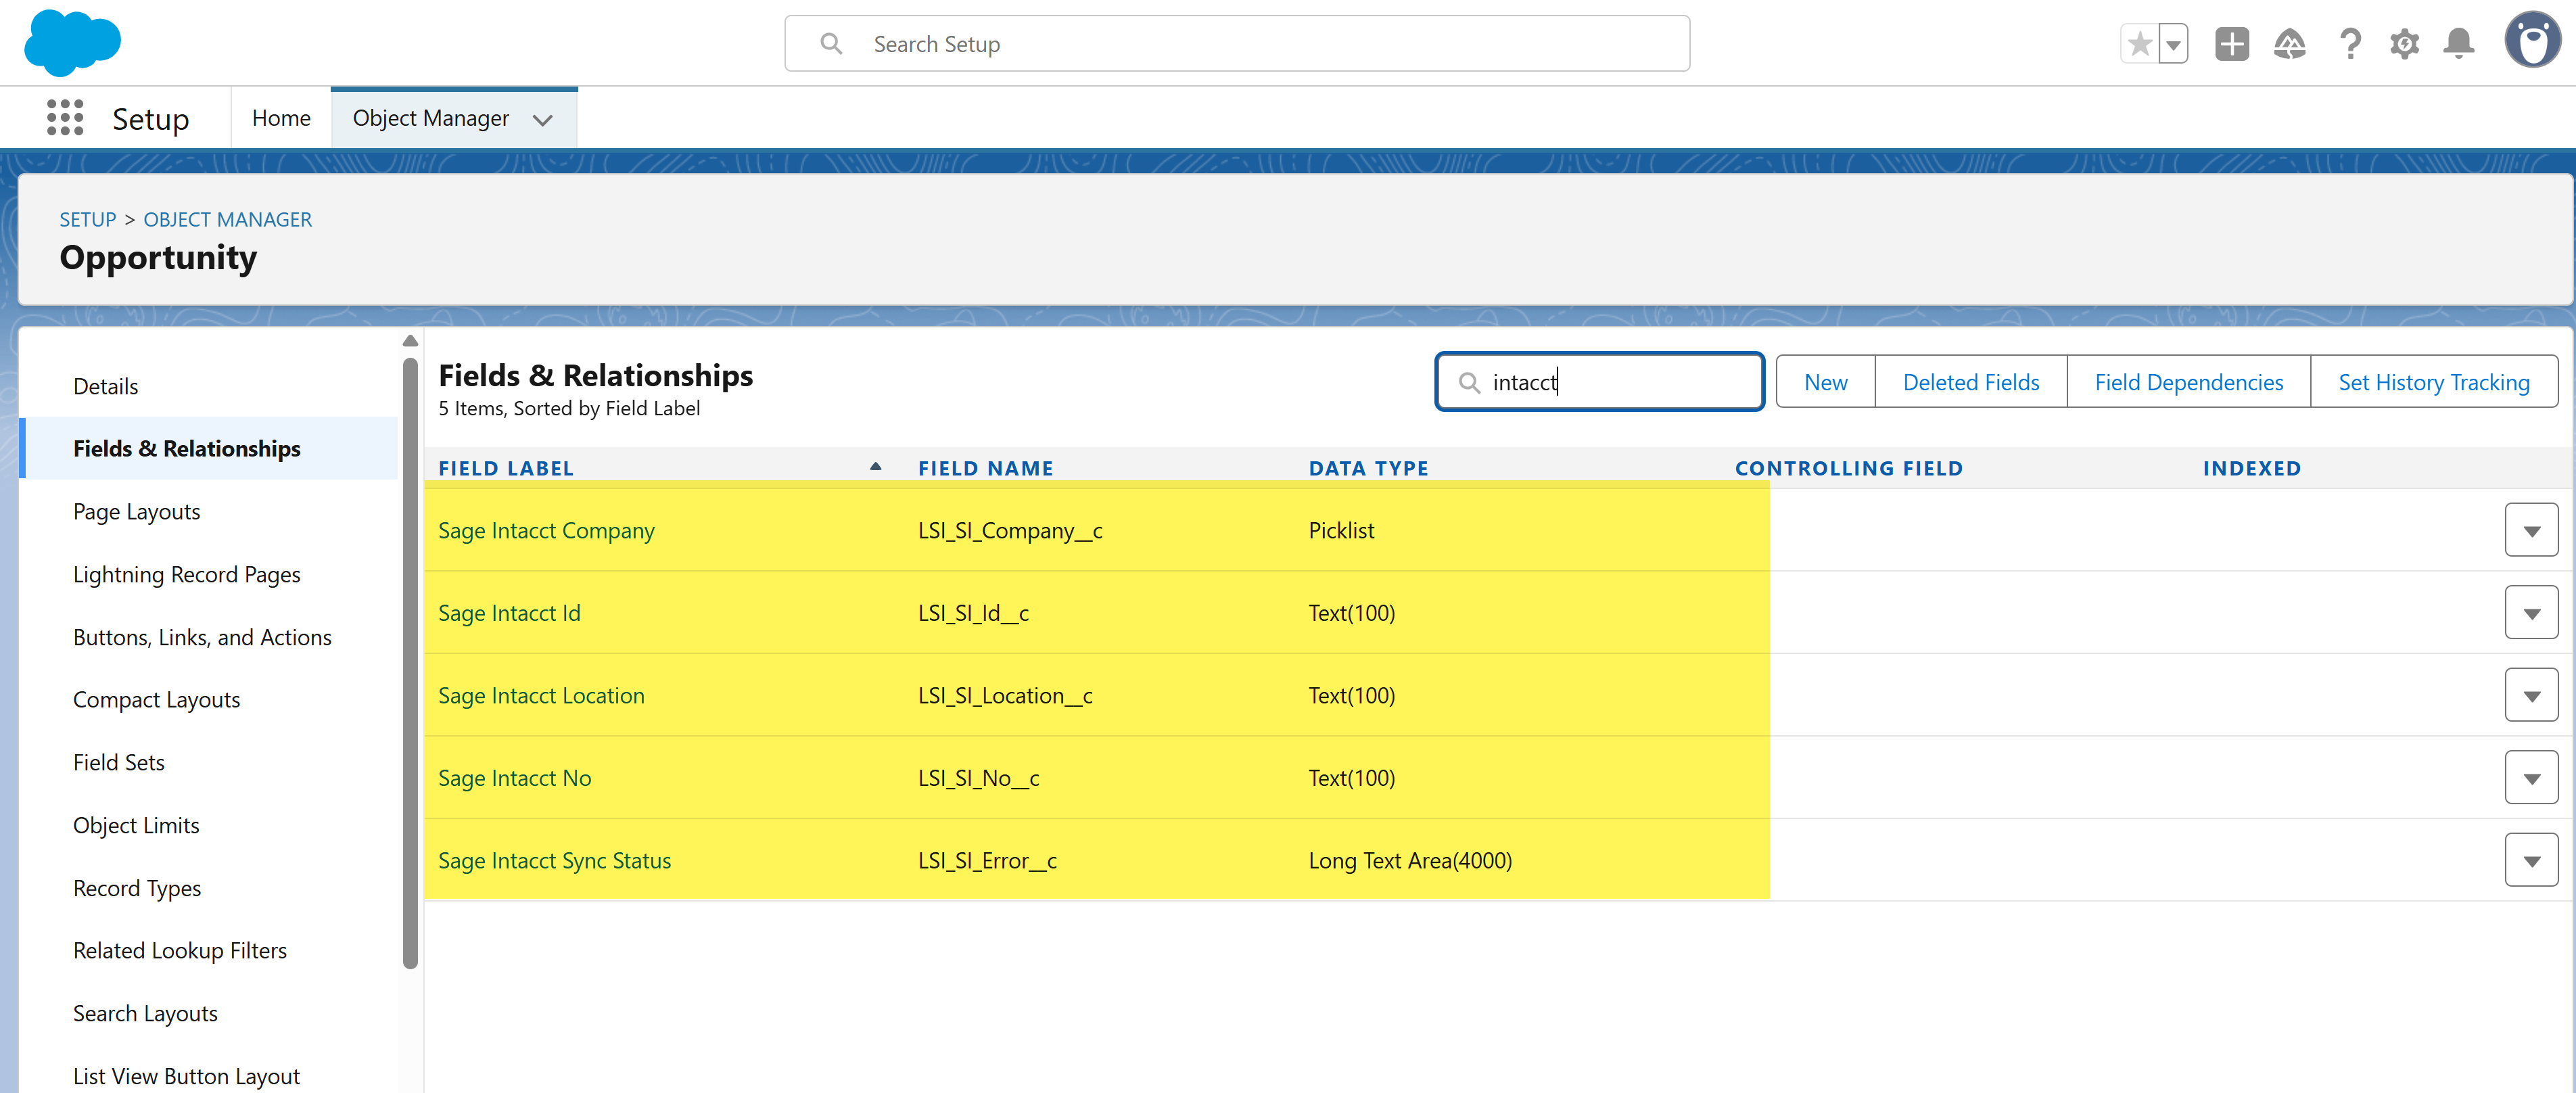
Task: Open row actions for Sage Intacct Location
Action: pos(2531,696)
